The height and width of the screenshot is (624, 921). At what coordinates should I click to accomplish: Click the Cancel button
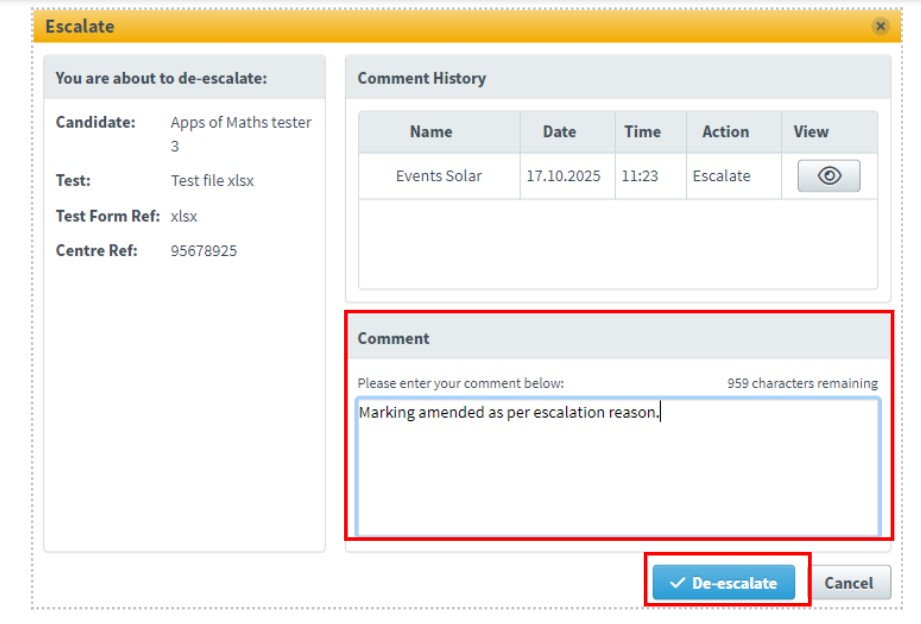(x=849, y=583)
